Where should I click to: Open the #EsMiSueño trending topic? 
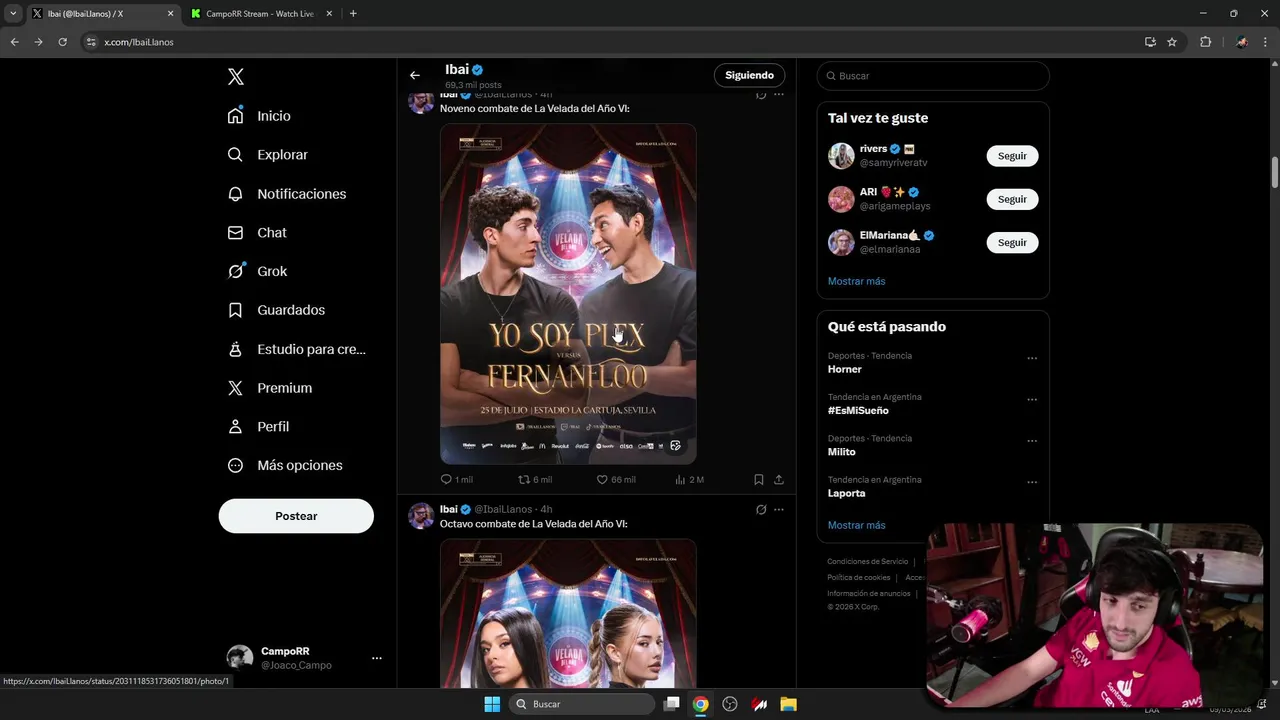(858, 411)
